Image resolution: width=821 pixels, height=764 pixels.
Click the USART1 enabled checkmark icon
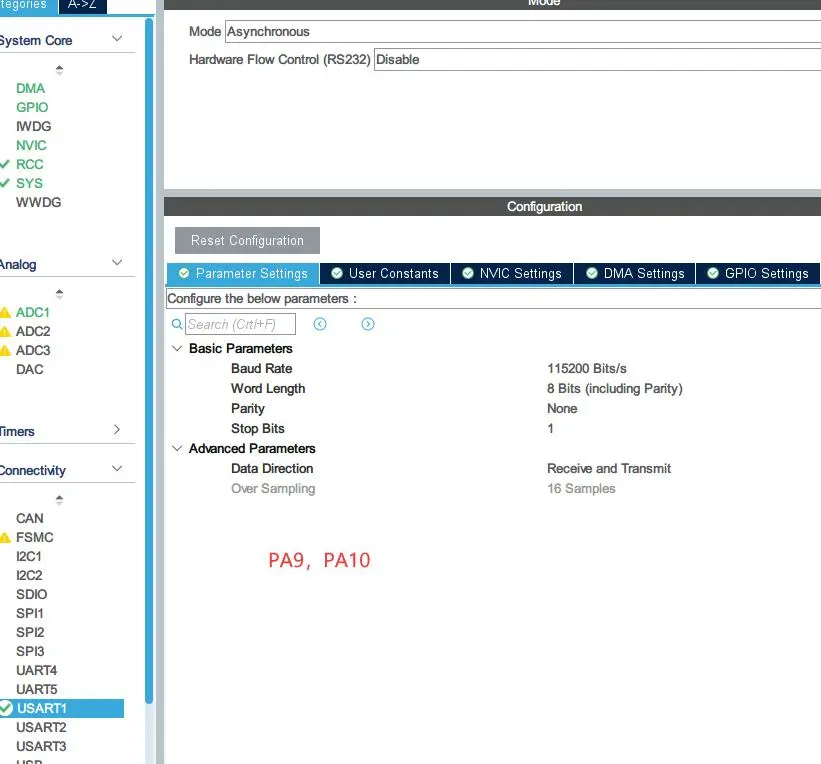pyautogui.click(x=6, y=708)
